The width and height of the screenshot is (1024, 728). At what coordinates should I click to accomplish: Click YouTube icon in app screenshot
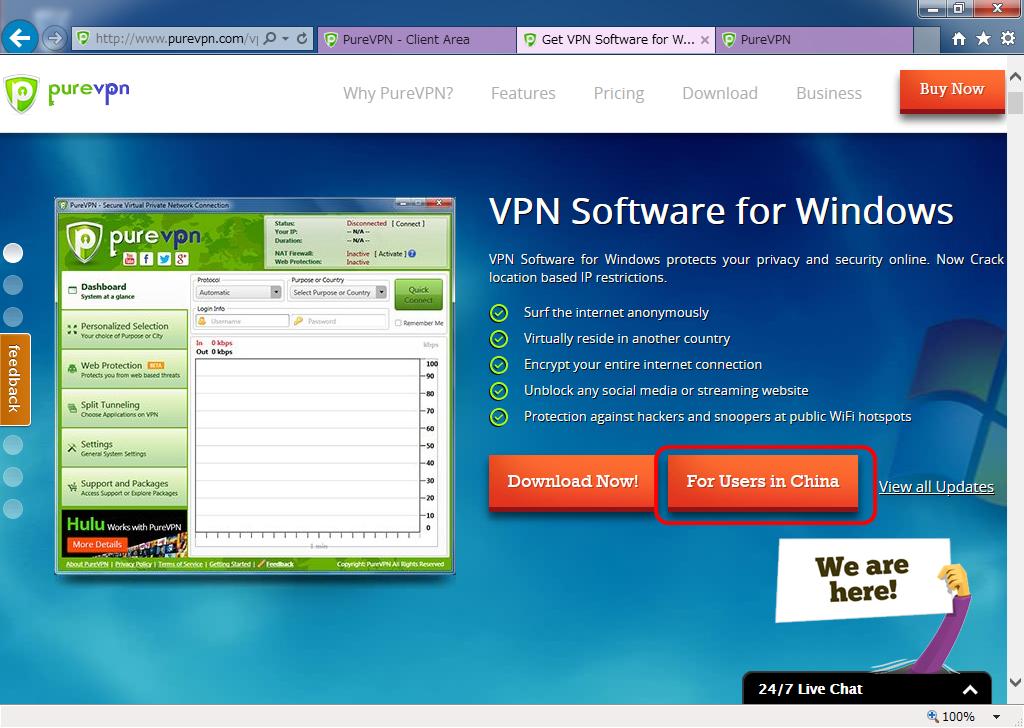point(129,259)
